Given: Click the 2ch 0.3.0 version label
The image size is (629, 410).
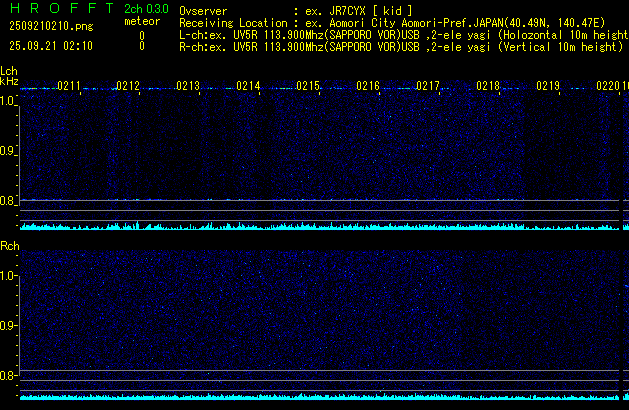Looking at the screenshot, I should (146, 8).
